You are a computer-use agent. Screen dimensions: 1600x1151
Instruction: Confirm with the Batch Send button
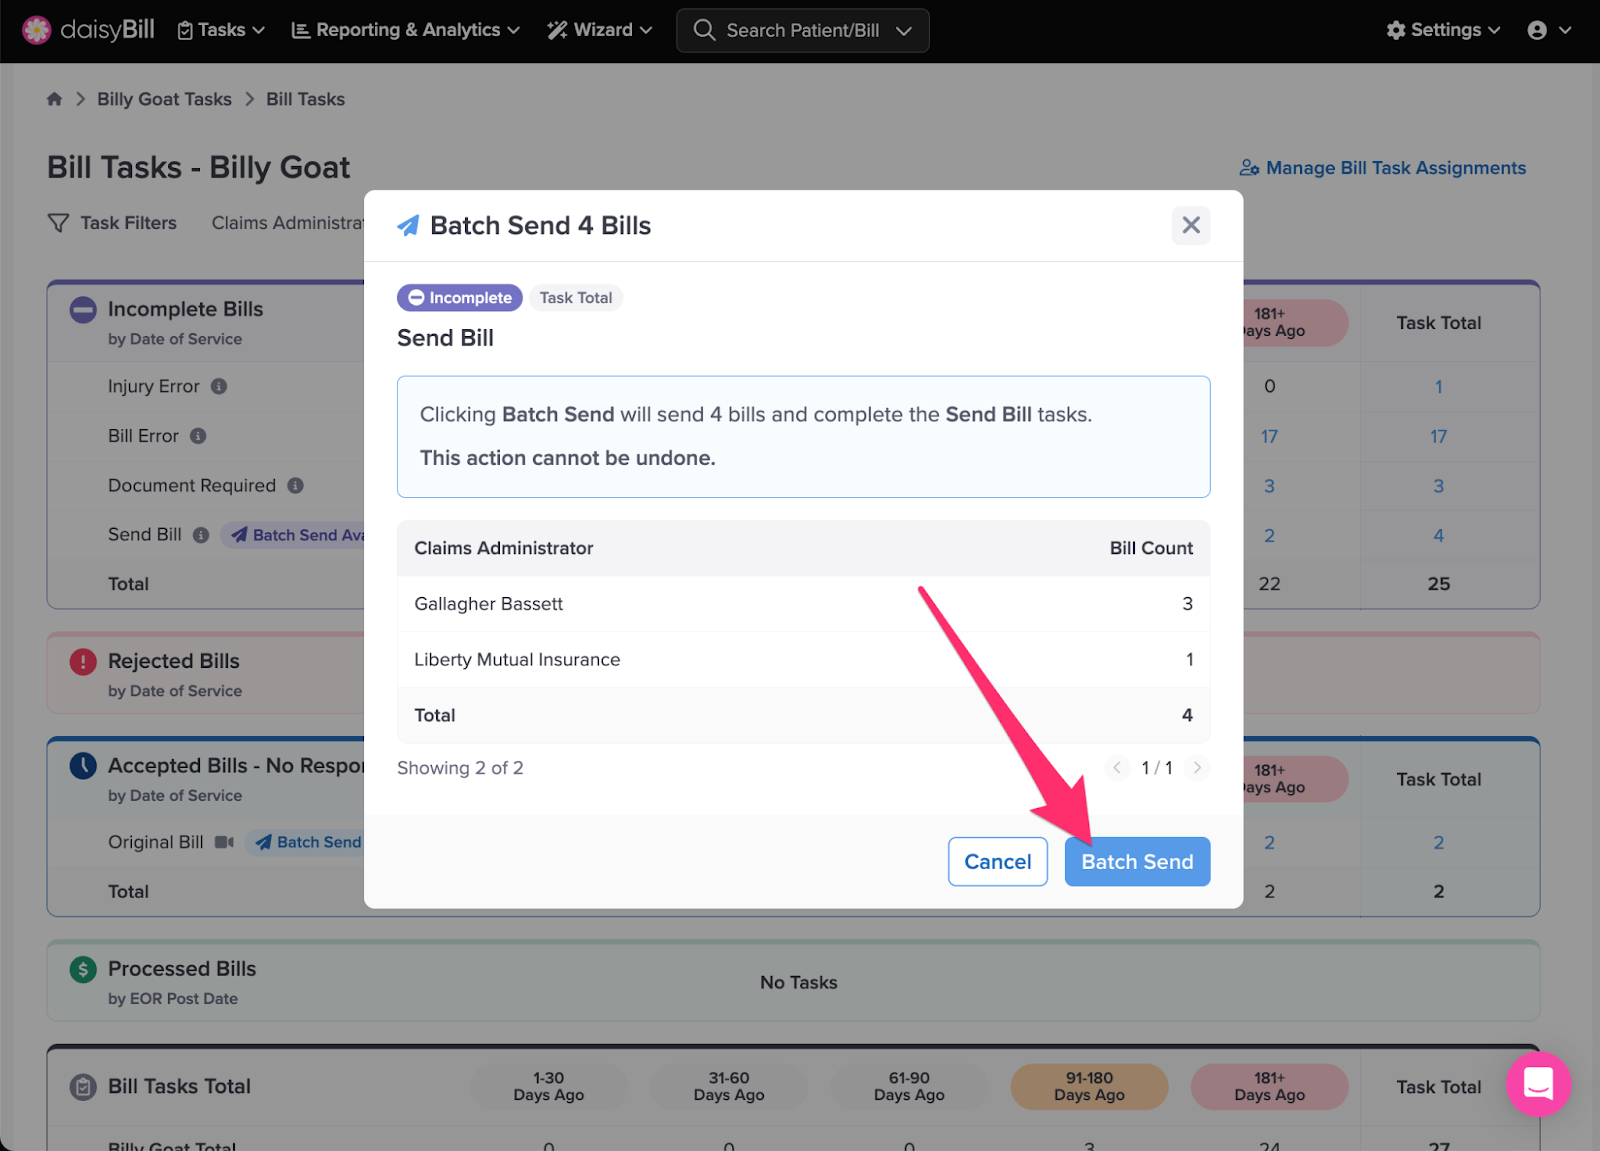(1137, 862)
